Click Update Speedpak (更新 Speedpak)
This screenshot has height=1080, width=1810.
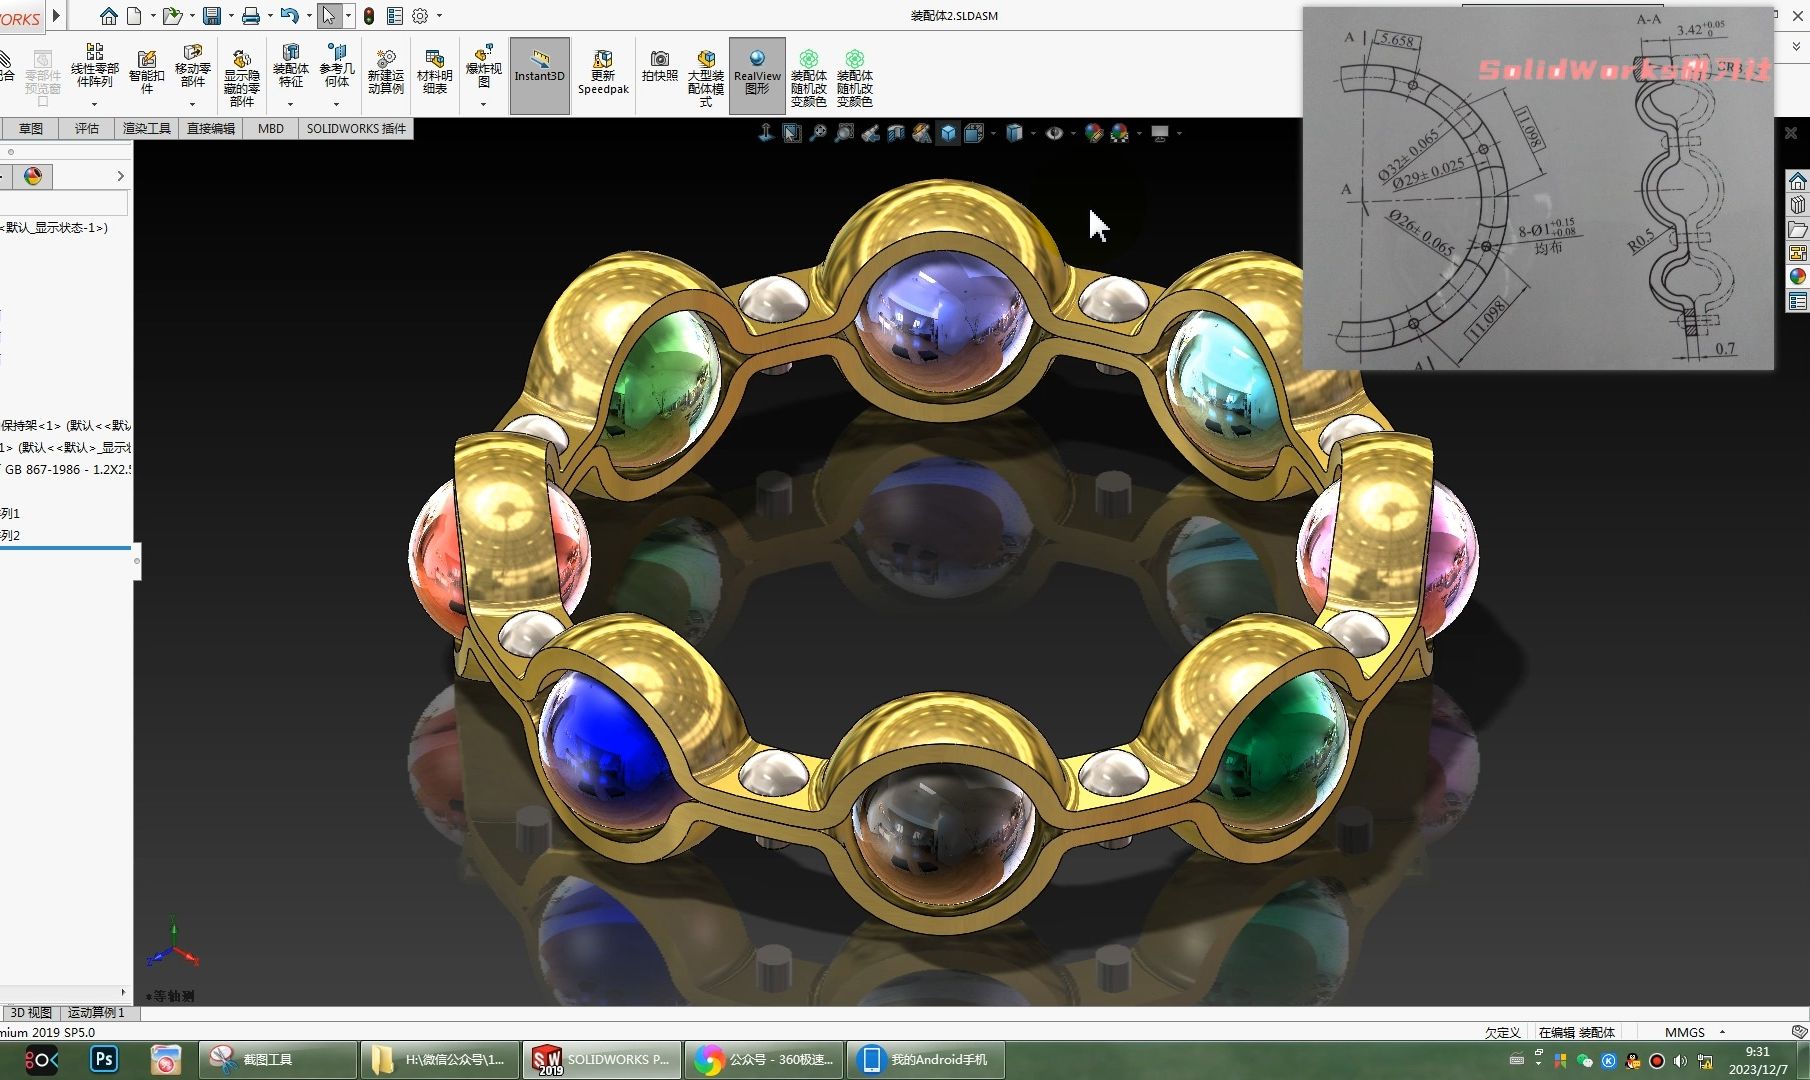tap(603, 72)
